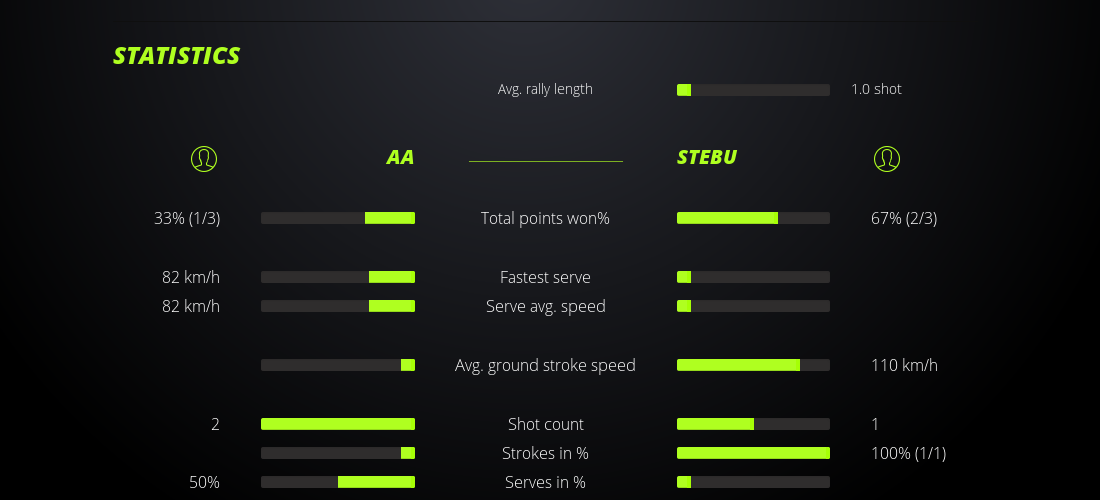Screen dimensions: 1100x500
Task: Click STEBU's Total points won bar
Action: [x=753, y=218]
